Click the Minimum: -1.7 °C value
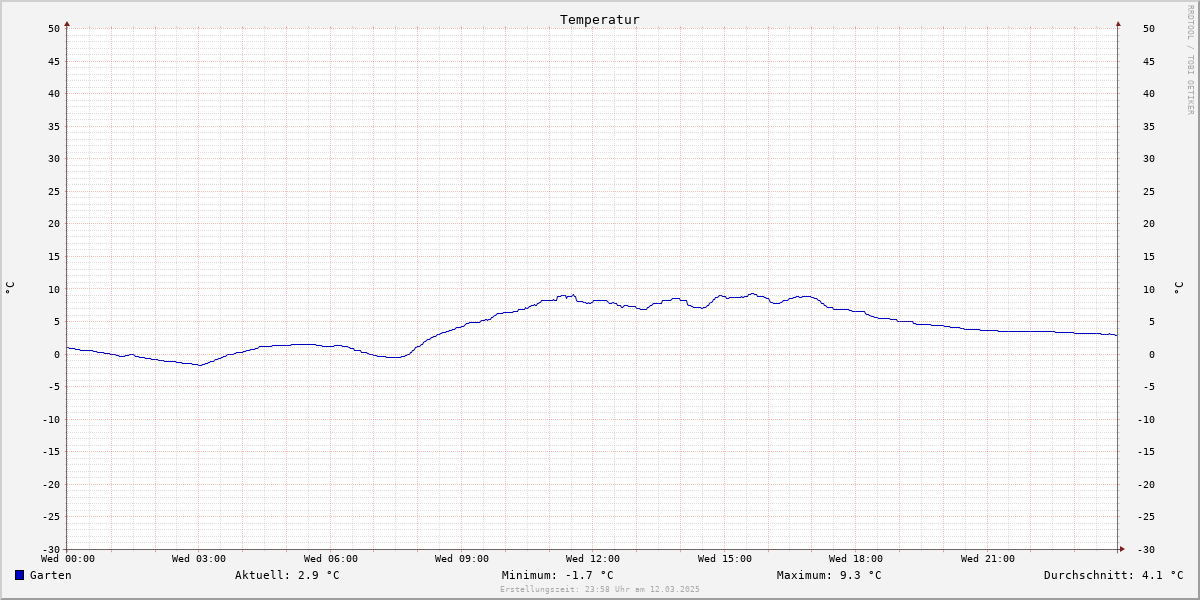The width and height of the screenshot is (1200, 600). pos(558,575)
